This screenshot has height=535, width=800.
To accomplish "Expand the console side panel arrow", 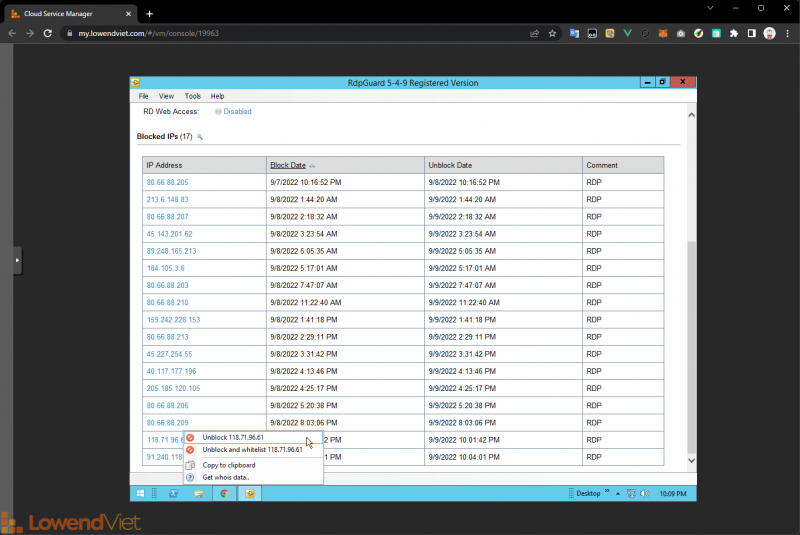I will pyautogui.click(x=17, y=260).
